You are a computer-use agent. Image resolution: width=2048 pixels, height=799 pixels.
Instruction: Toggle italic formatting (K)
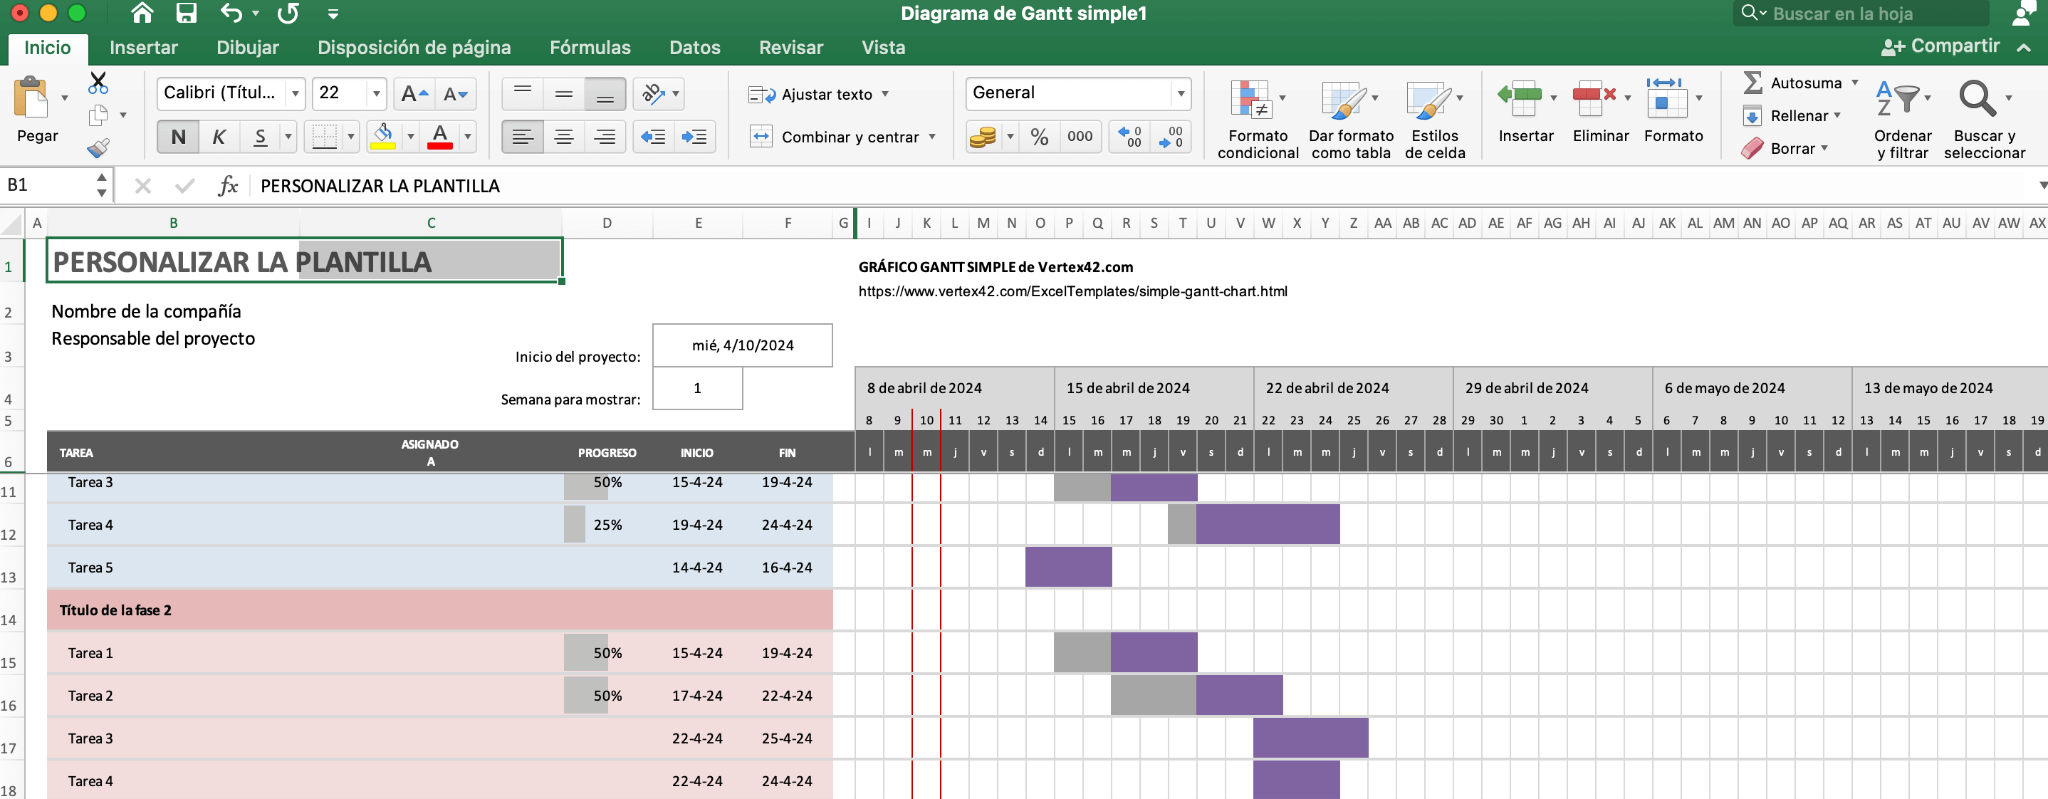click(x=219, y=137)
